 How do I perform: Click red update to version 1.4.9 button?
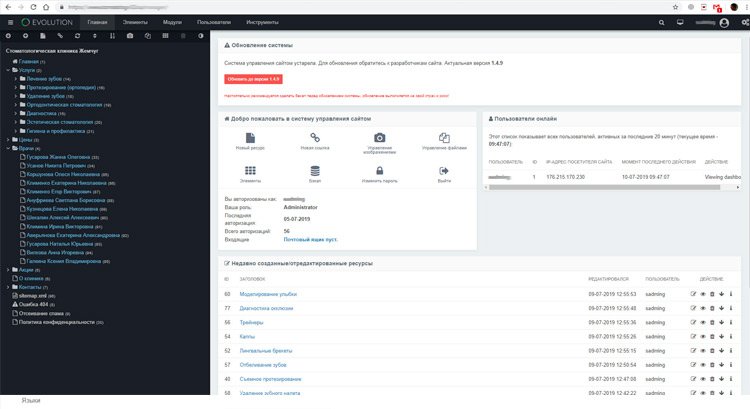(254, 79)
